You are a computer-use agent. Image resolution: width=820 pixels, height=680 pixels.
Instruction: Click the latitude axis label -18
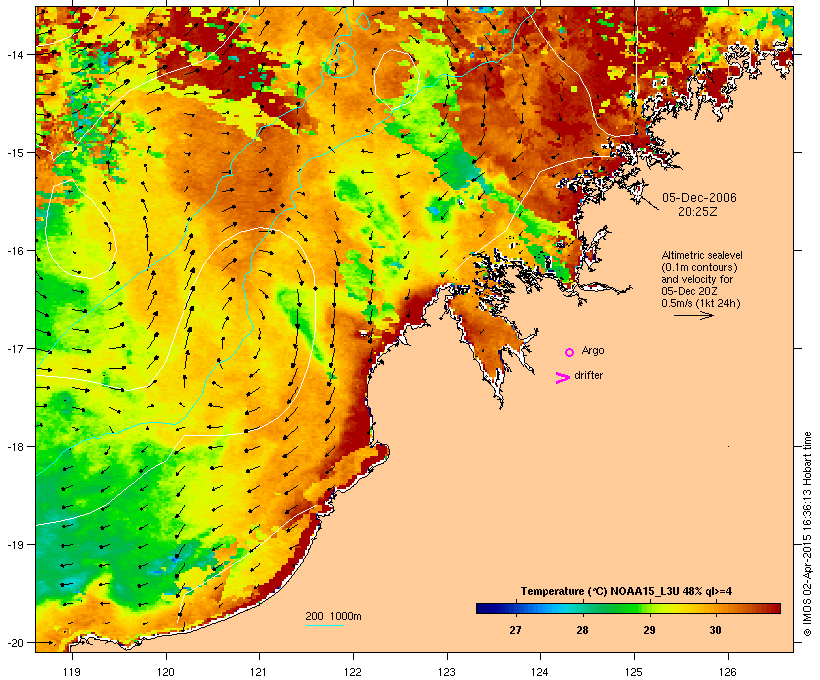point(16,446)
